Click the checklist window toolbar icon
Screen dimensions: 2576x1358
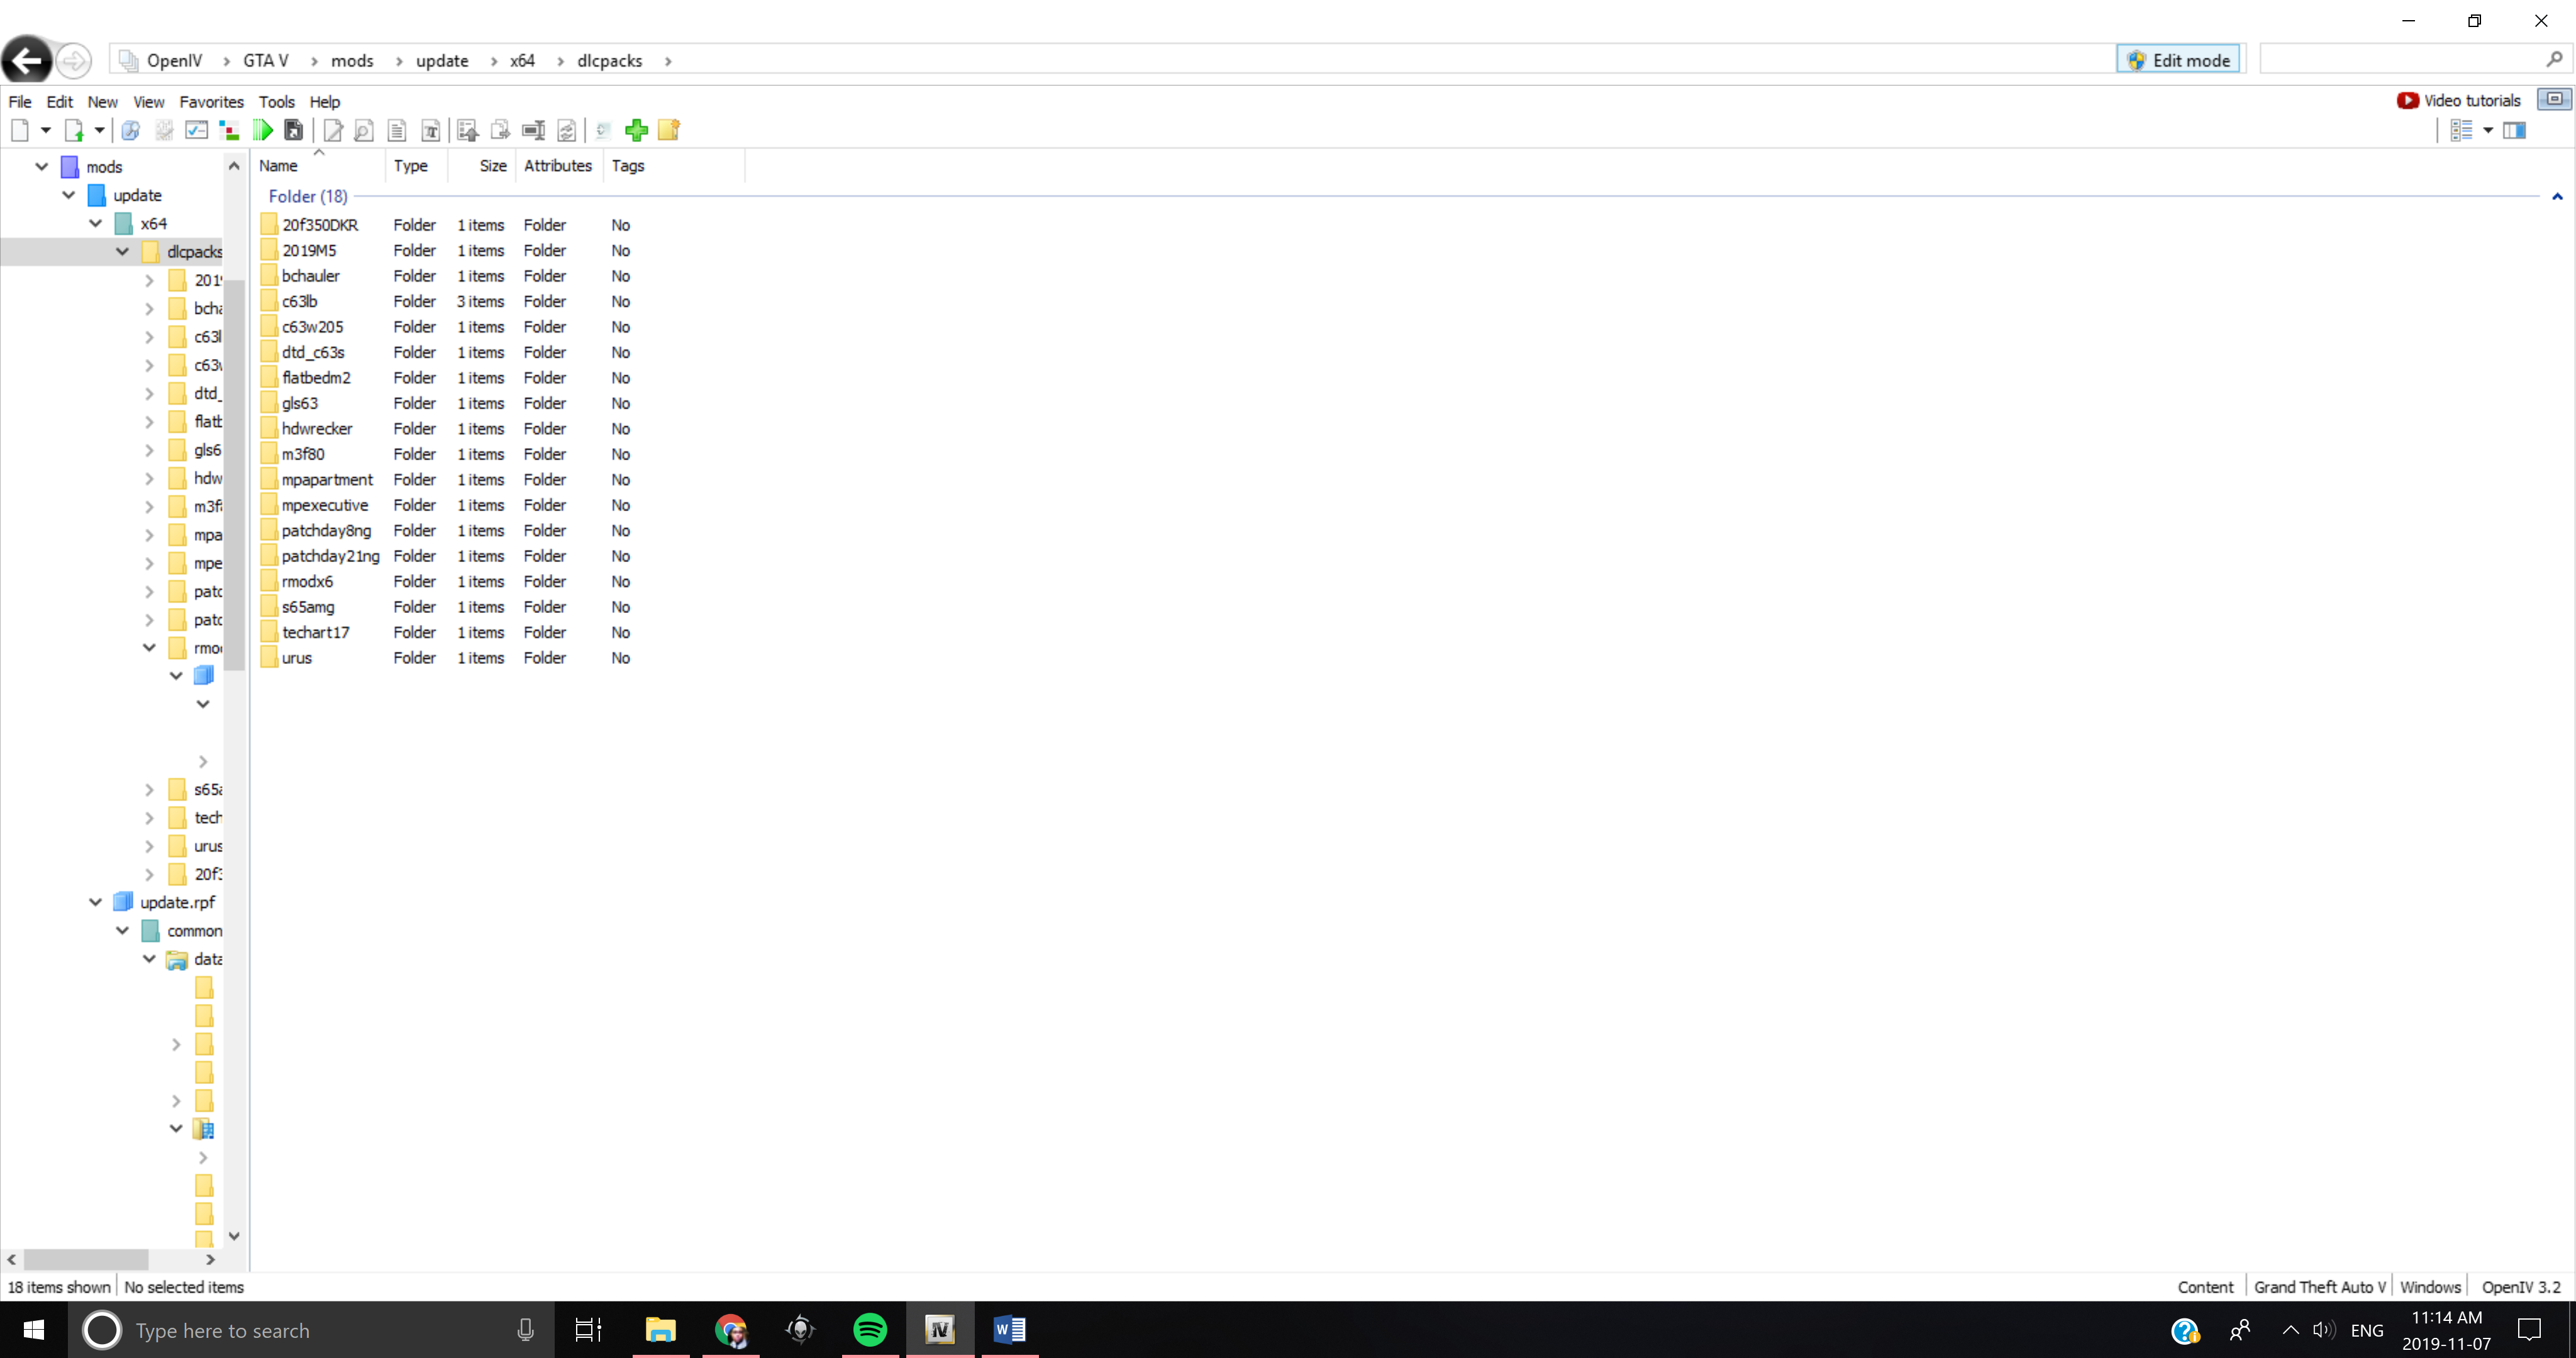(197, 130)
